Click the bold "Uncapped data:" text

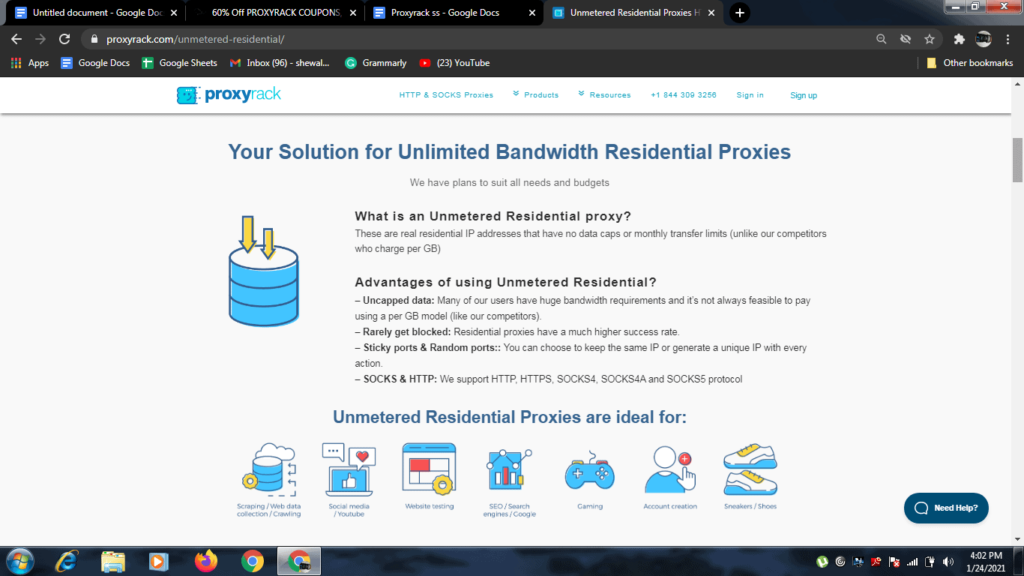[x=398, y=300]
